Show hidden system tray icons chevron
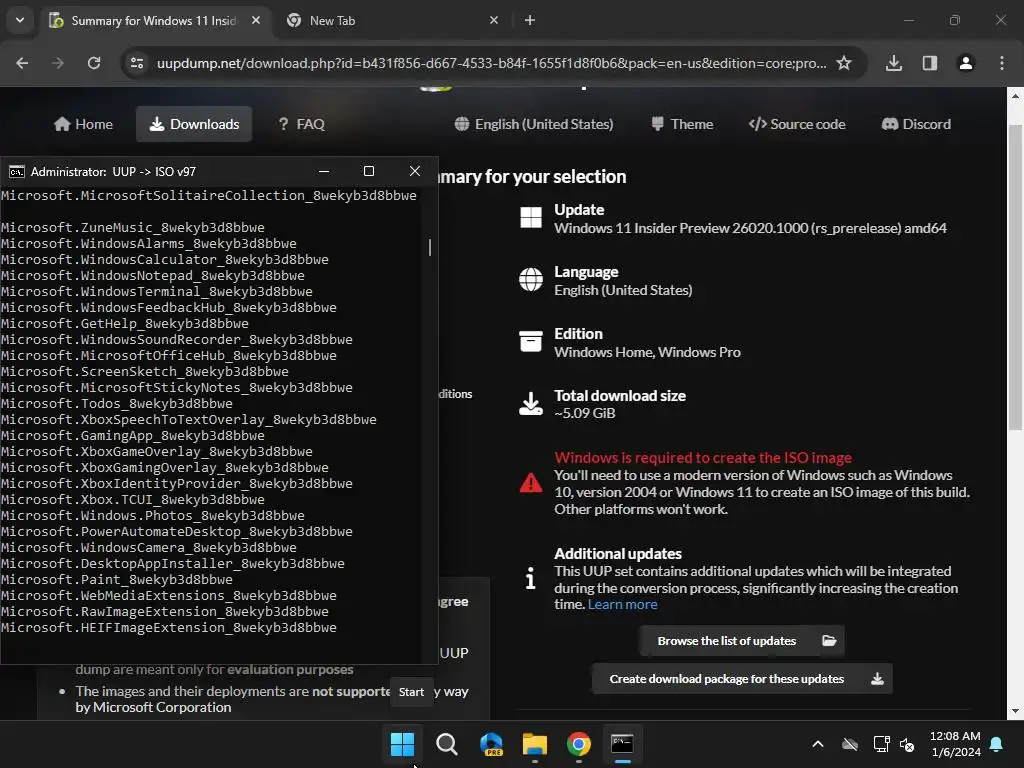The image size is (1024, 768). point(818,744)
